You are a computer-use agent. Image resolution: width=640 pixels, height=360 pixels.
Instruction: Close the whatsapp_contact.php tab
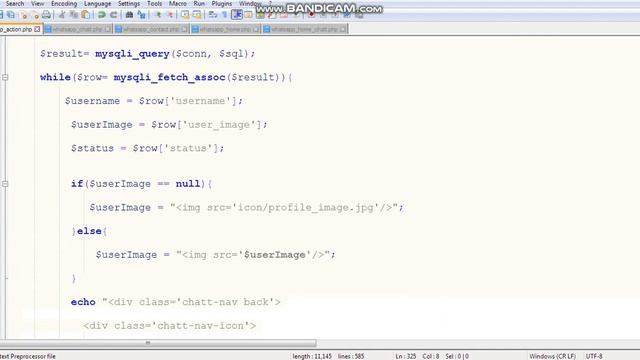pyautogui.click(x=184, y=29)
